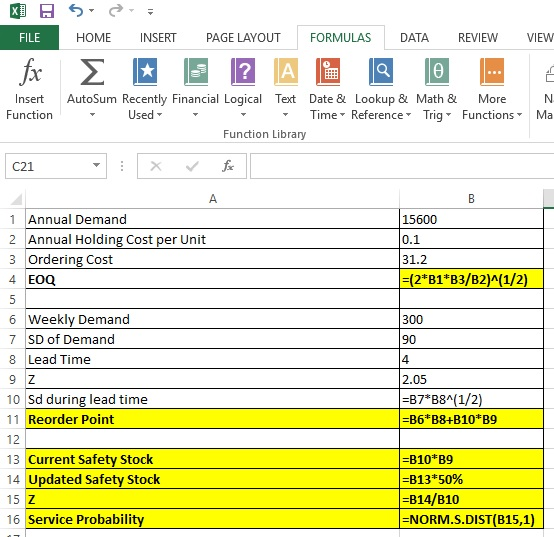Select the cell containing 15600
Viewport: 554px width, 537px height.
coord(471,219)
